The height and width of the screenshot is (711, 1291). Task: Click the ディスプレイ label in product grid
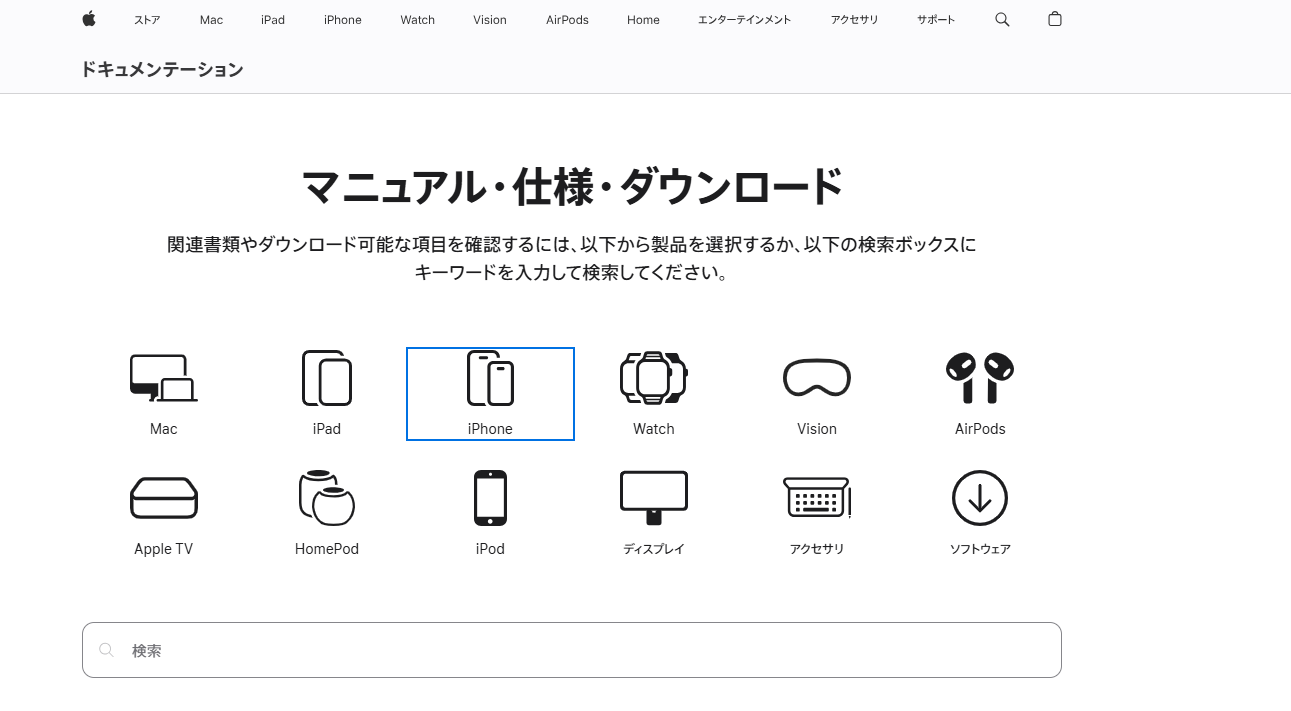pos(654,549)
